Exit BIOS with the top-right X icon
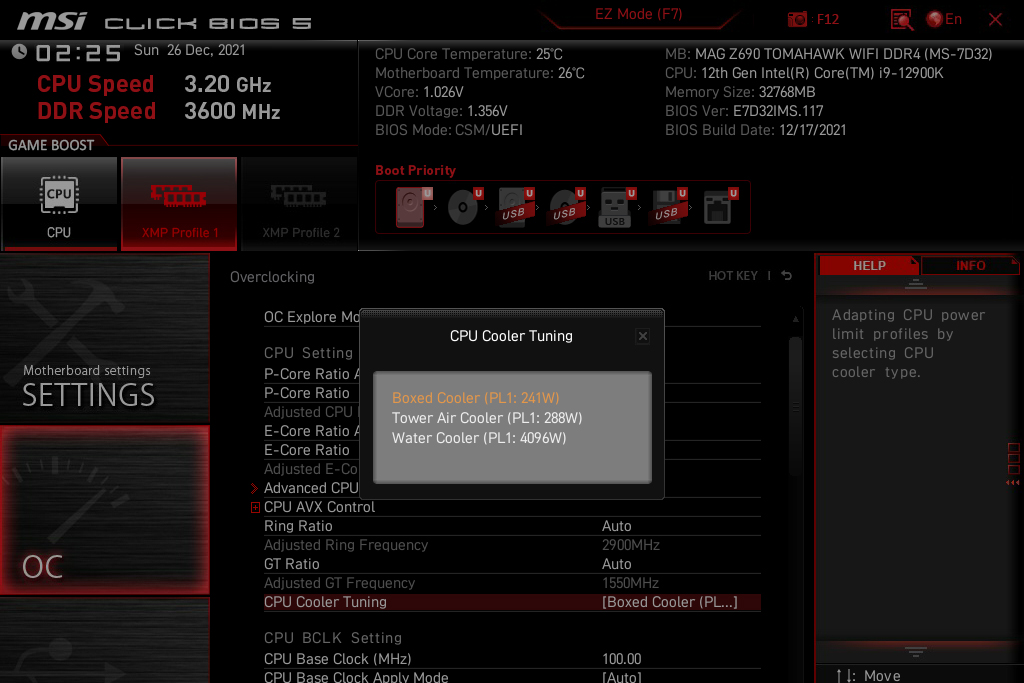This screenshot has height=683, width=1024. 995,20
